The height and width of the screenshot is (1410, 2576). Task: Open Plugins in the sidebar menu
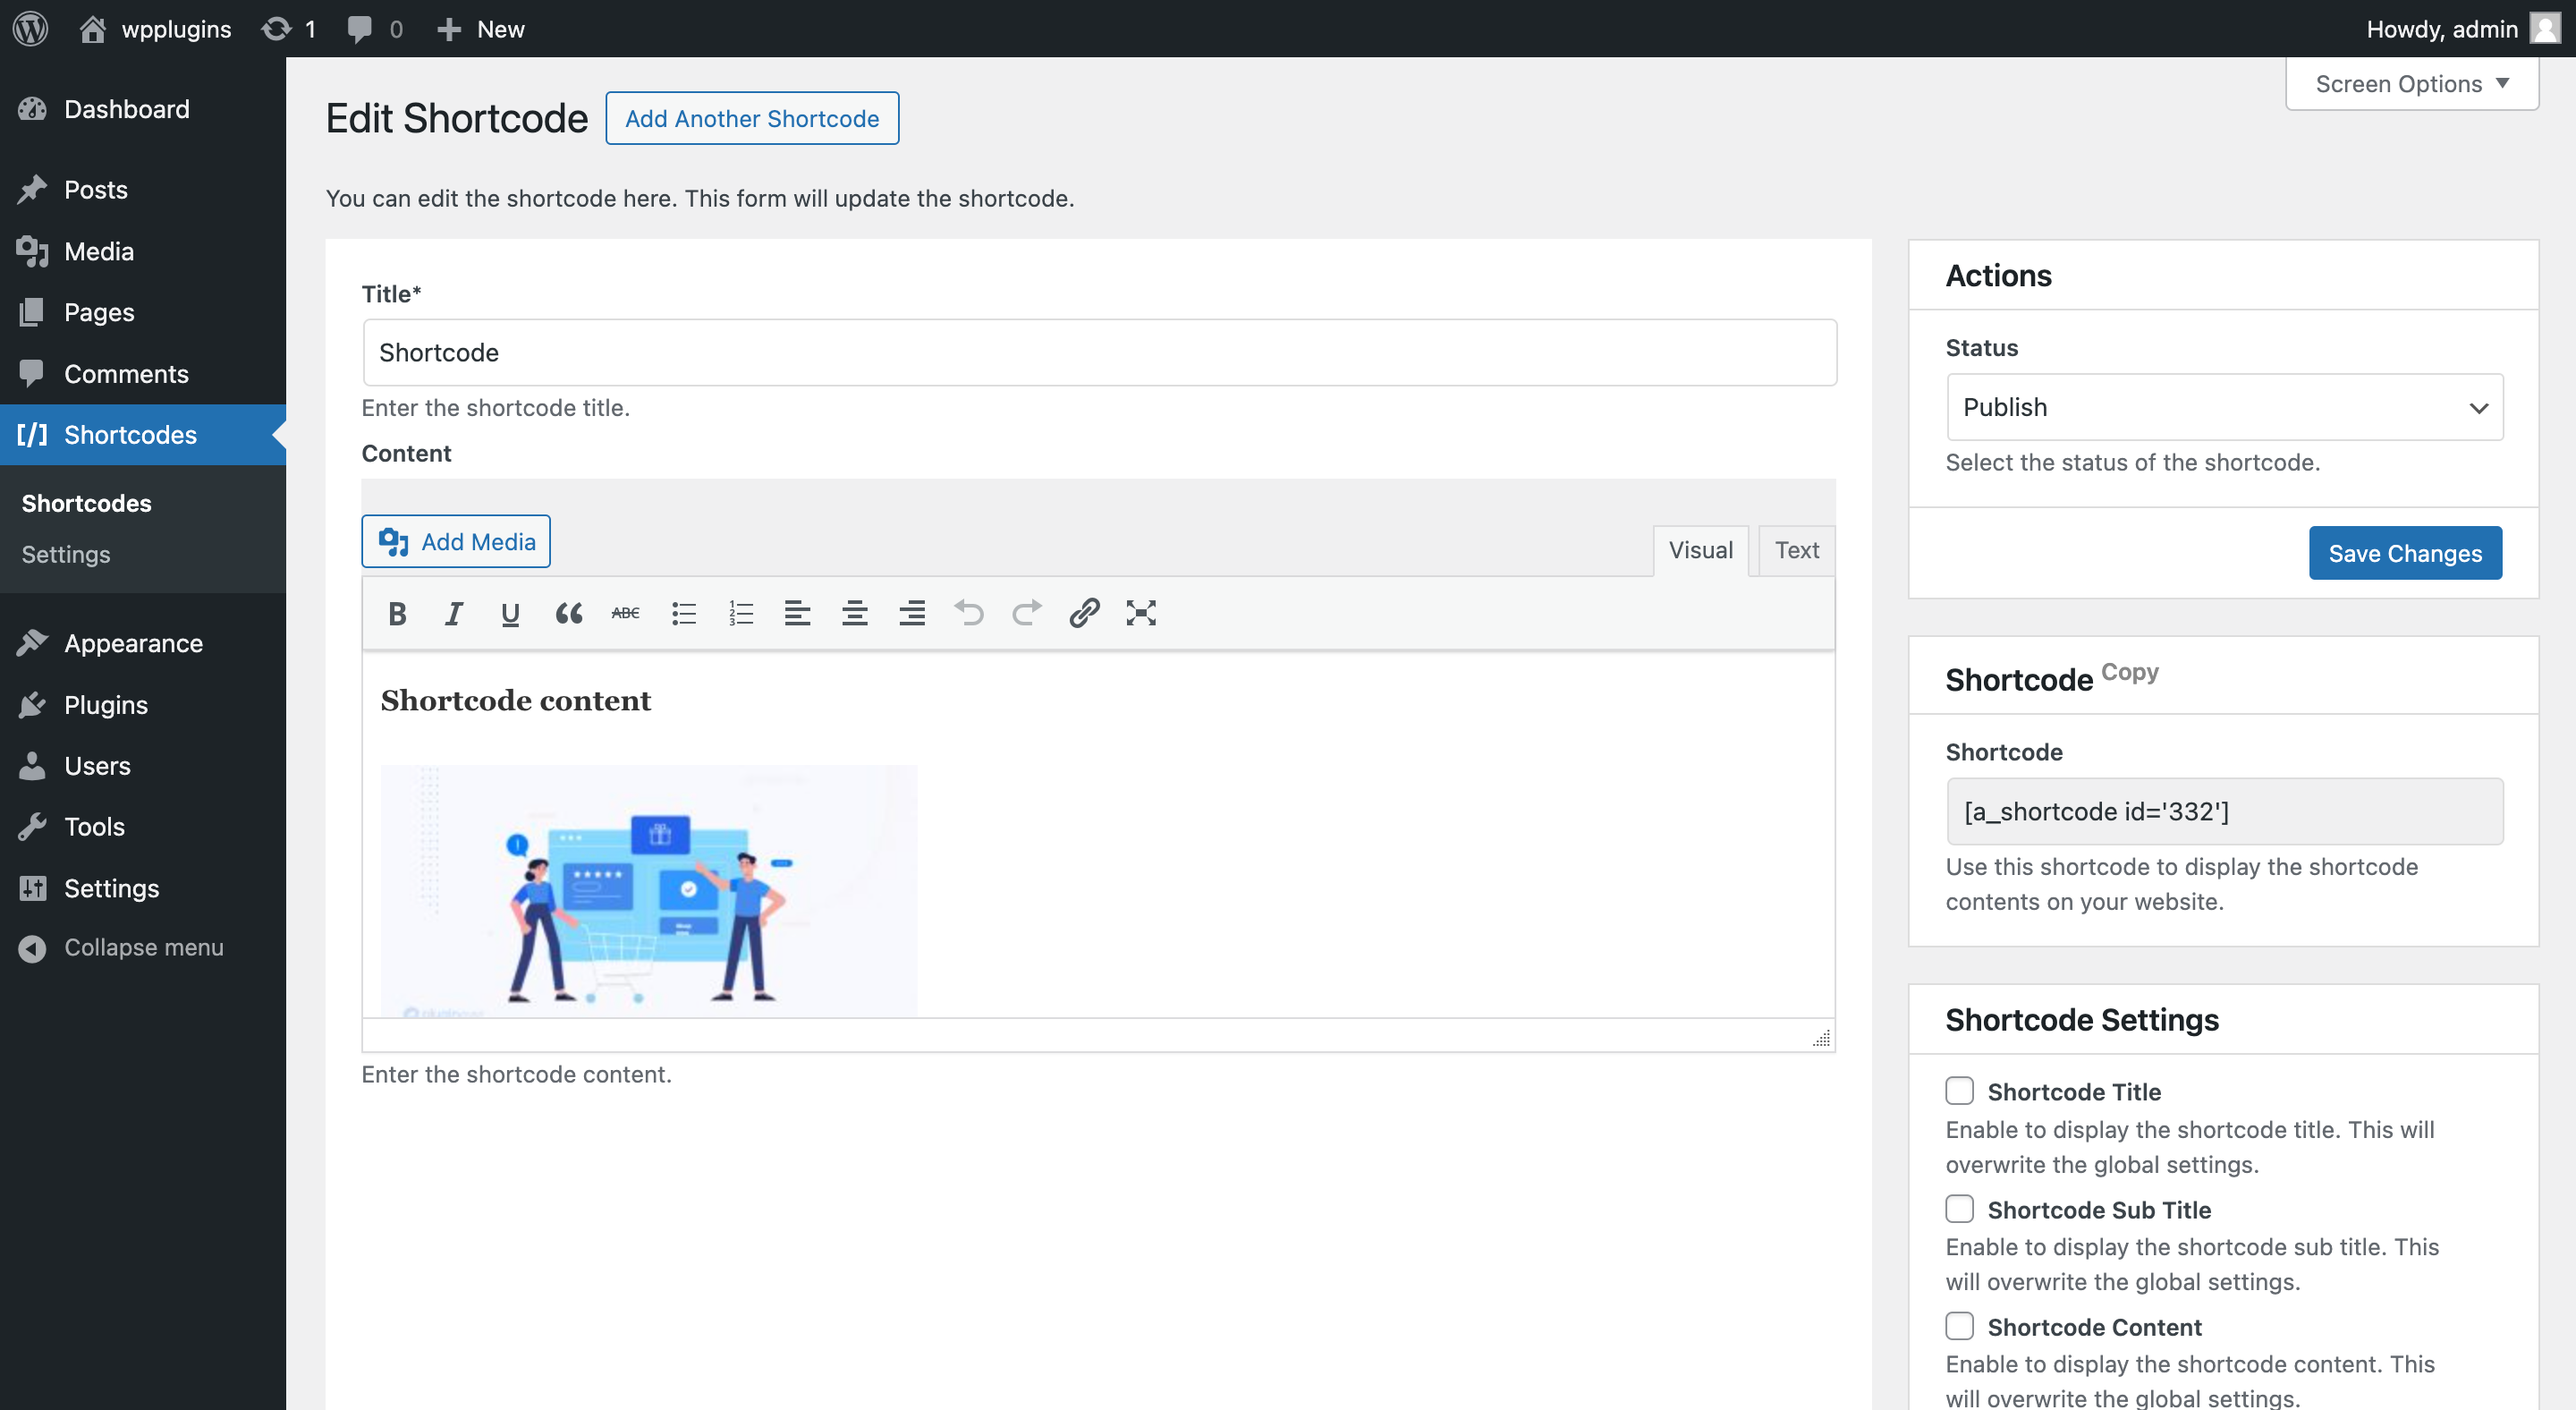pyautogui.click(x=106, y=704)
